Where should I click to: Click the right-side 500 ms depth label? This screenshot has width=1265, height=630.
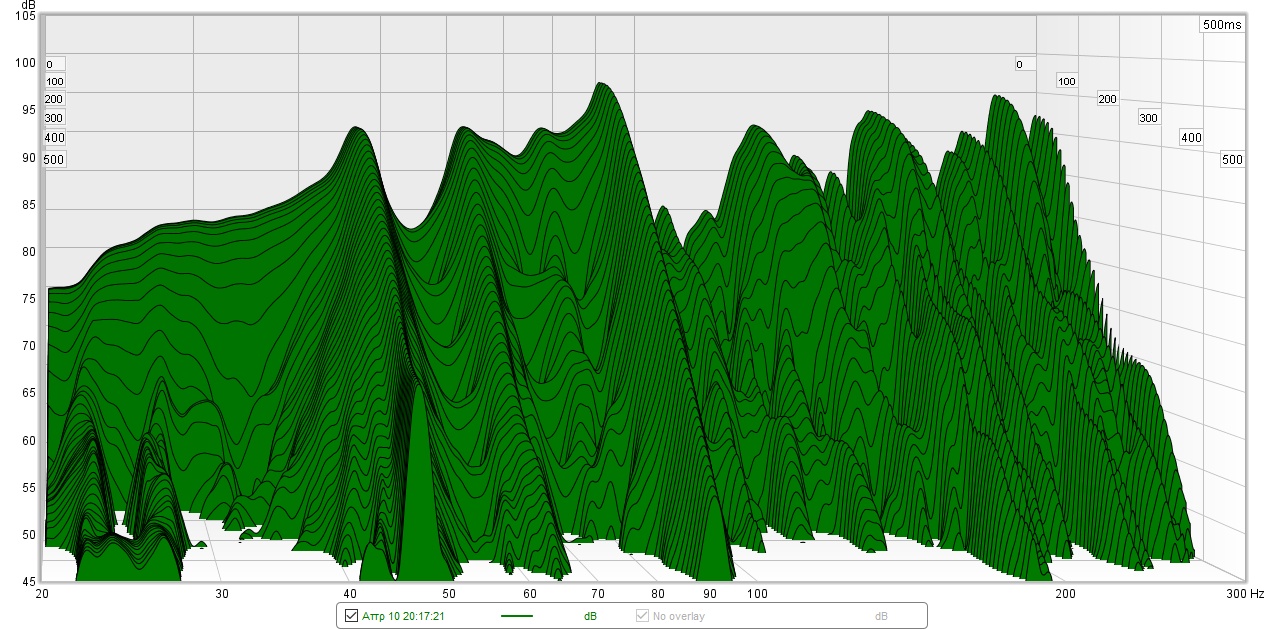(1233, 160)
